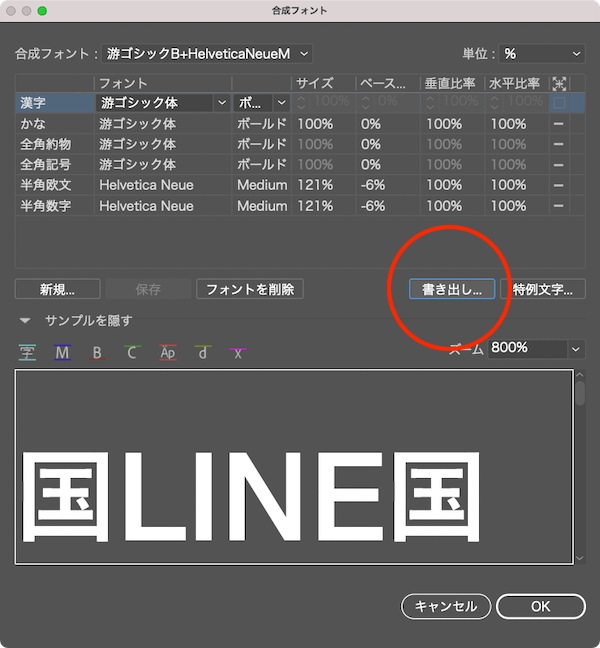The image size is (600, 648).
Task: Click the zoom value field showing 800%
Action: coord(528,349)
